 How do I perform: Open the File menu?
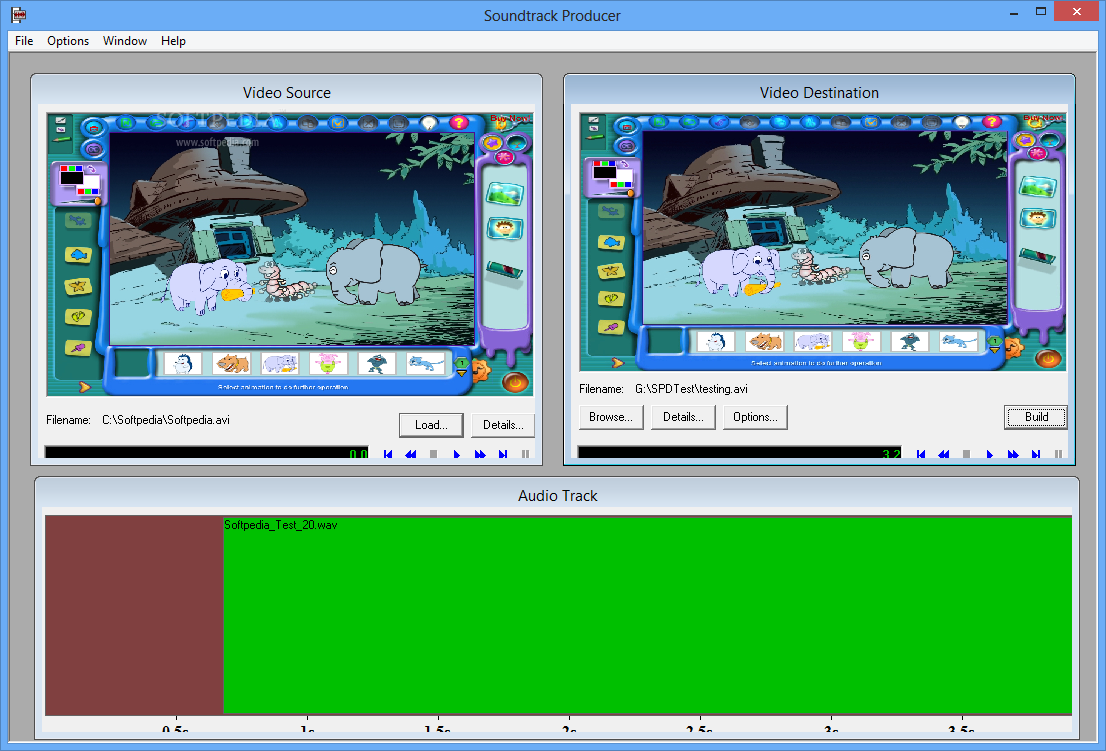(24, 41)
